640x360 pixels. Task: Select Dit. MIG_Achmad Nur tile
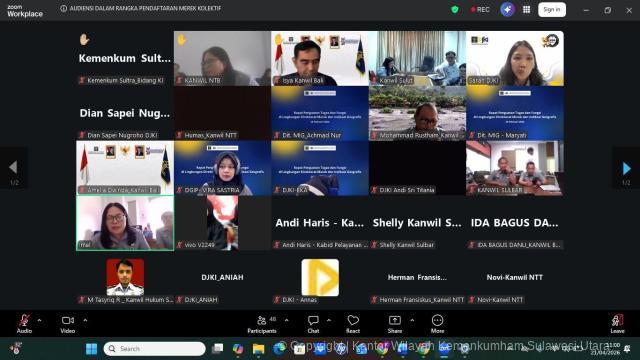(x=320, y=113)
